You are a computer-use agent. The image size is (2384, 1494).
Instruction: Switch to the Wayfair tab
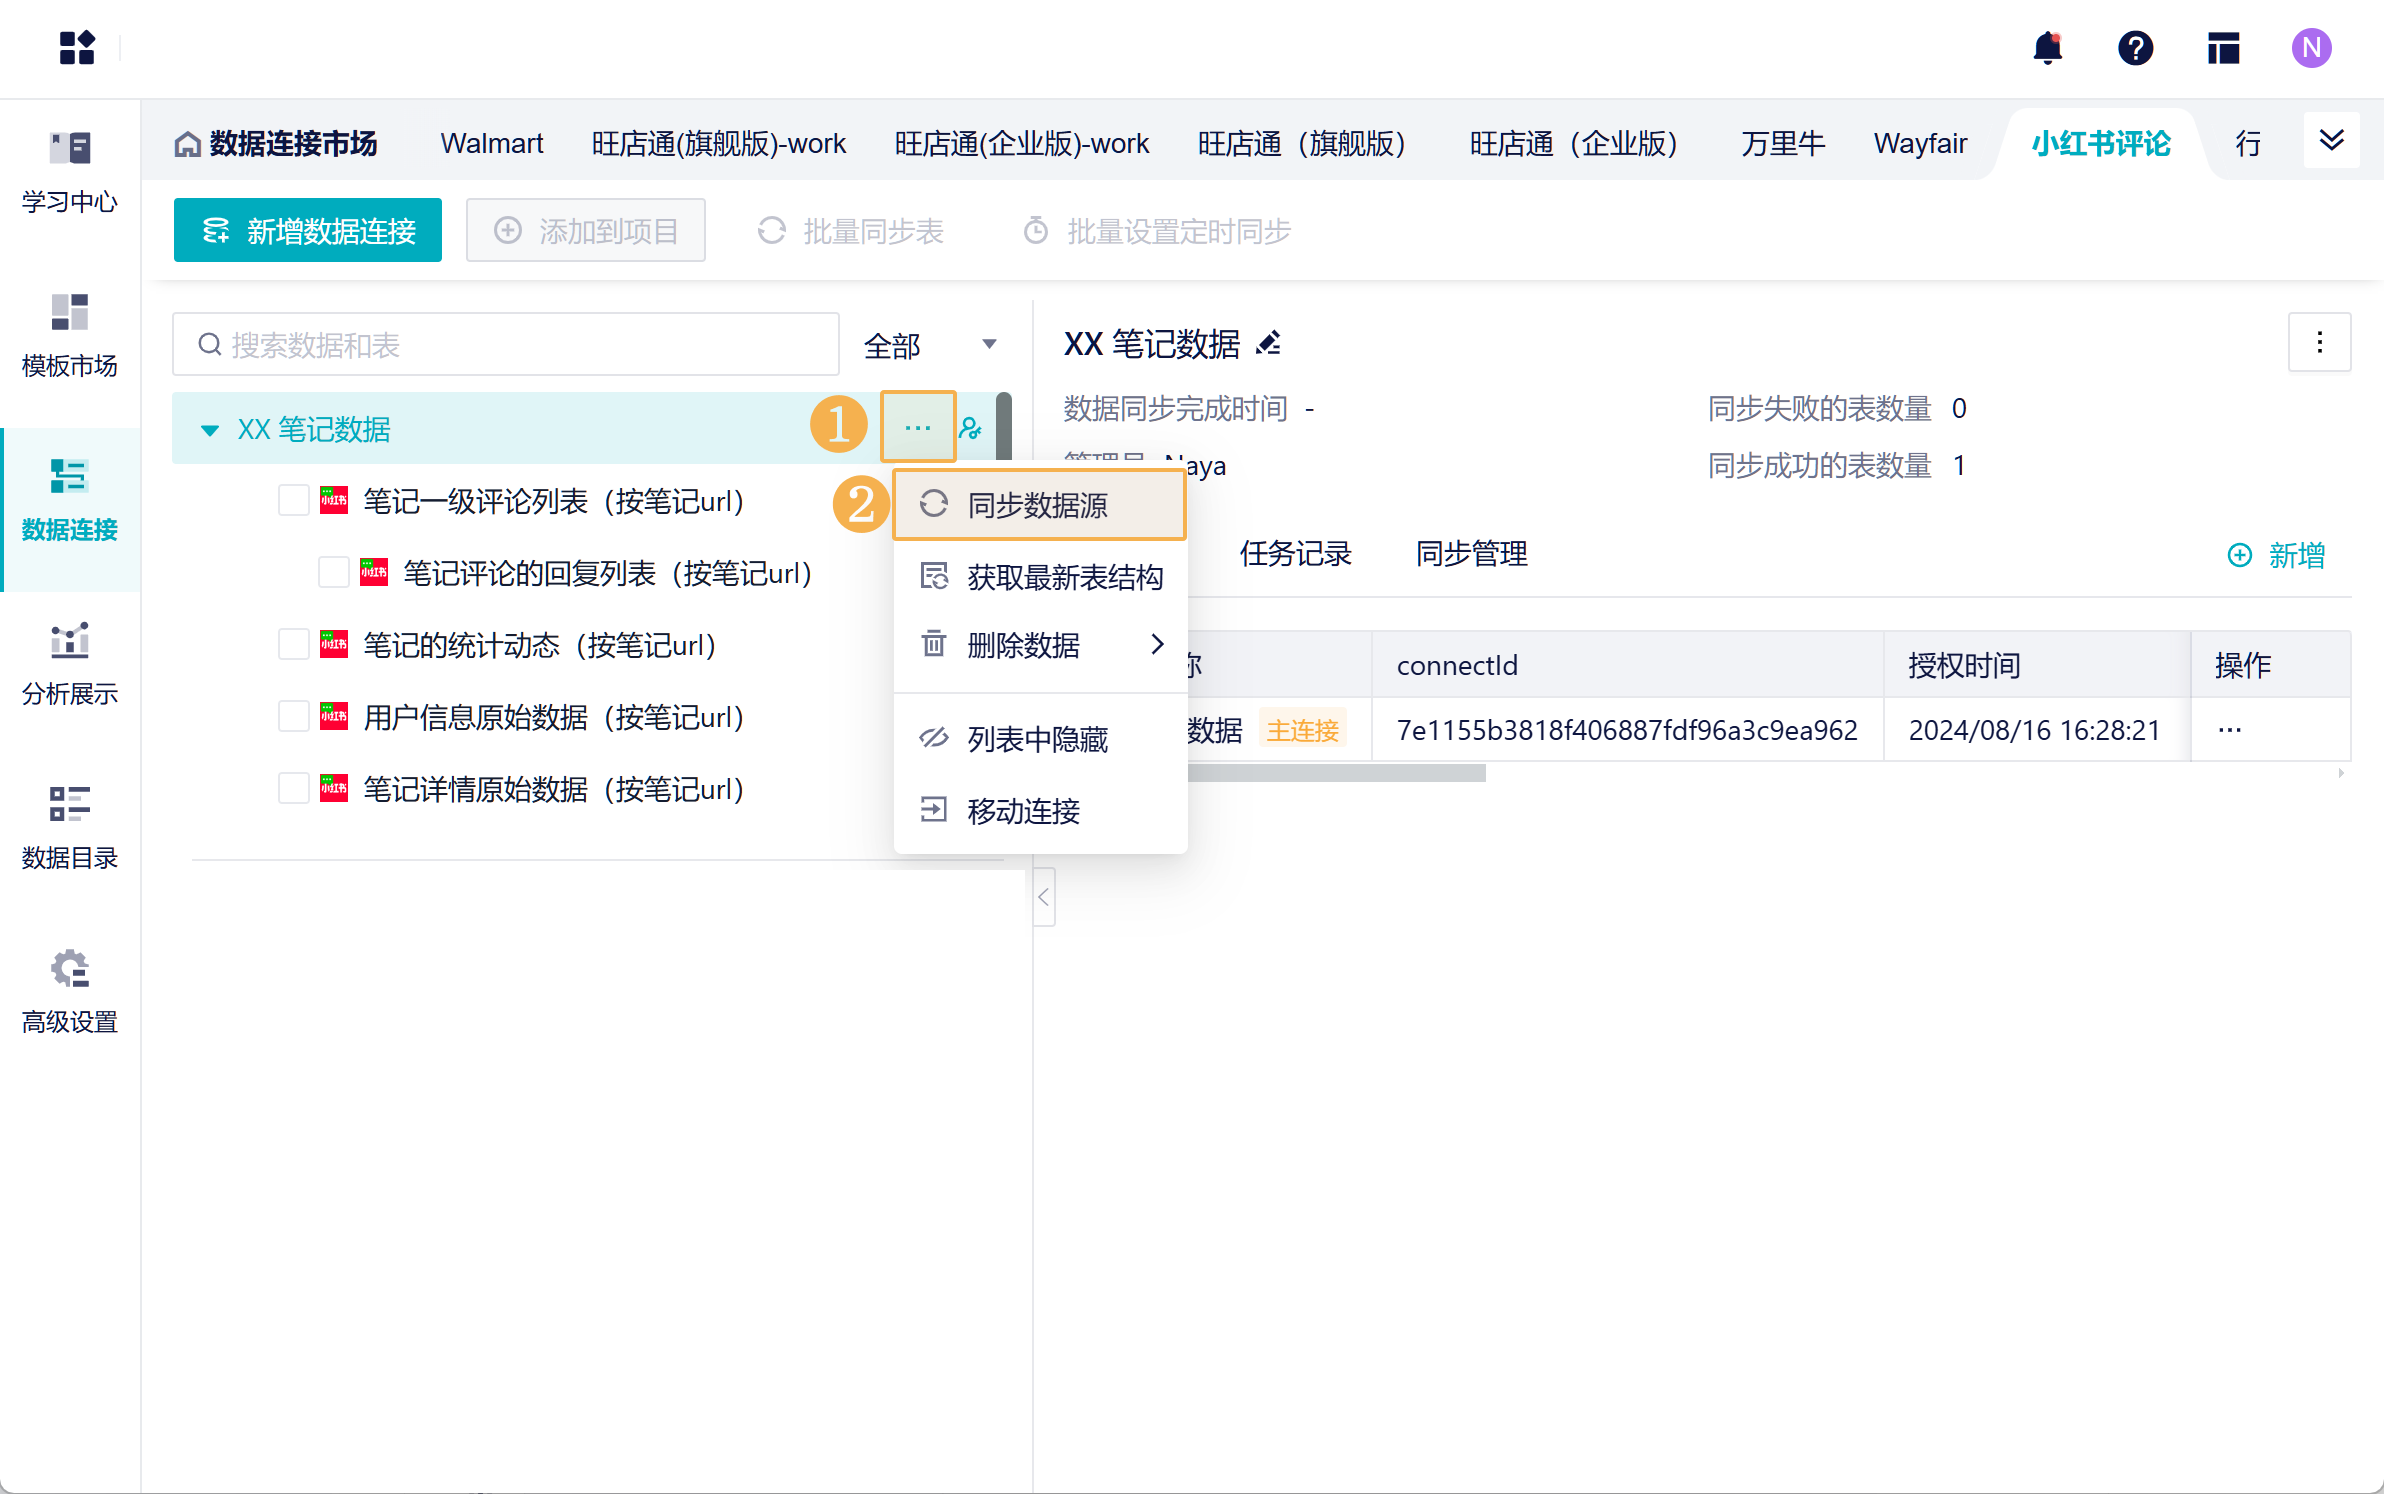pyautogui.click(x=1920, y=144)
